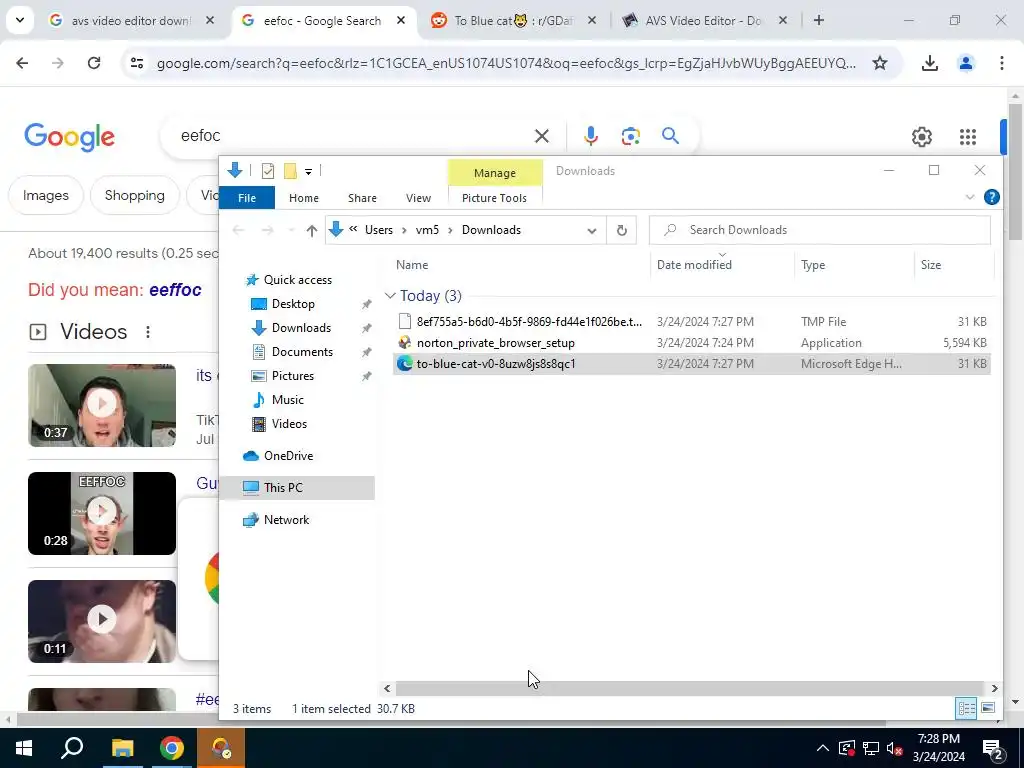This screenshot has width=1024, height=768.
Task: Open Chrome downloads icon in toolbar
Action: [929, 63]
